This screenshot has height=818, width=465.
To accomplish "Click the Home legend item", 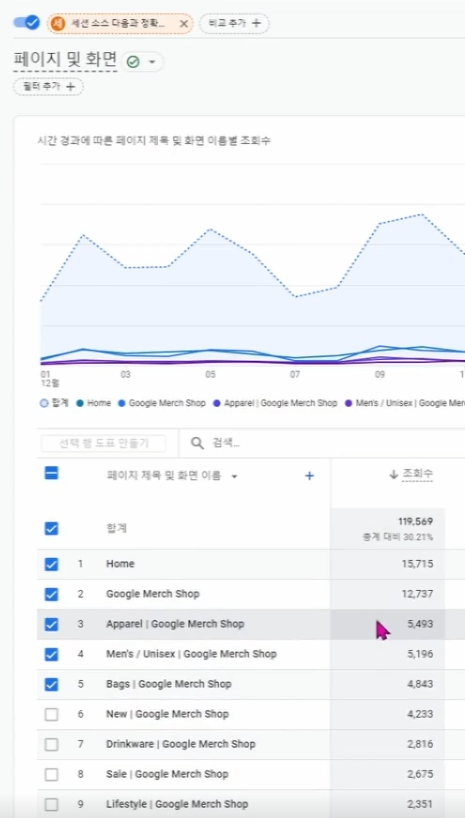I will click(93, 403).
